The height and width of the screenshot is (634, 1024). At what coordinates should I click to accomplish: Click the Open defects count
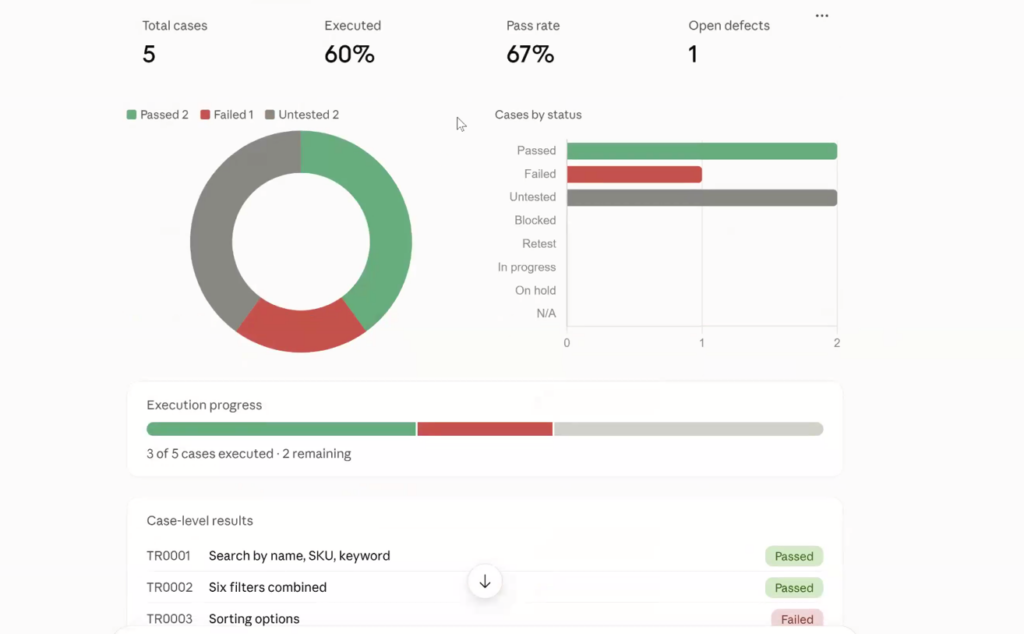point(693,54)
